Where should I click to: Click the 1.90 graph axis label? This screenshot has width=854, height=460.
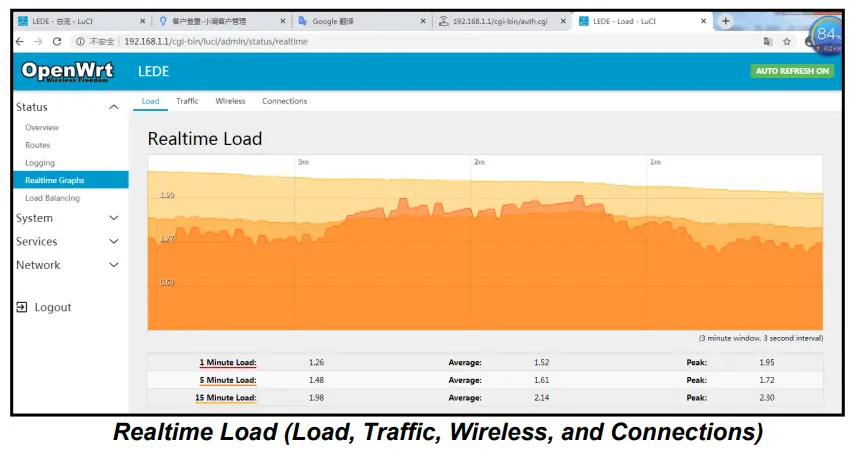[167, 195]
